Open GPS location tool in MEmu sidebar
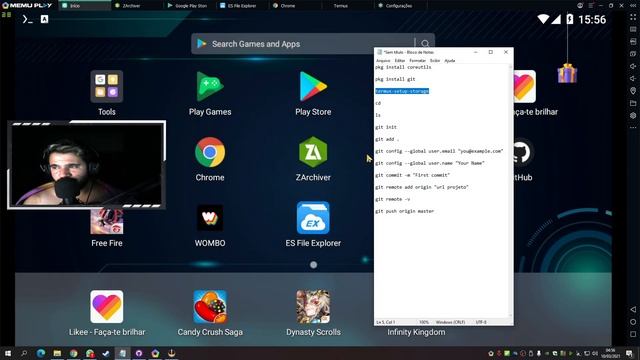Screen dimensions: 640x360 (633, 91)
